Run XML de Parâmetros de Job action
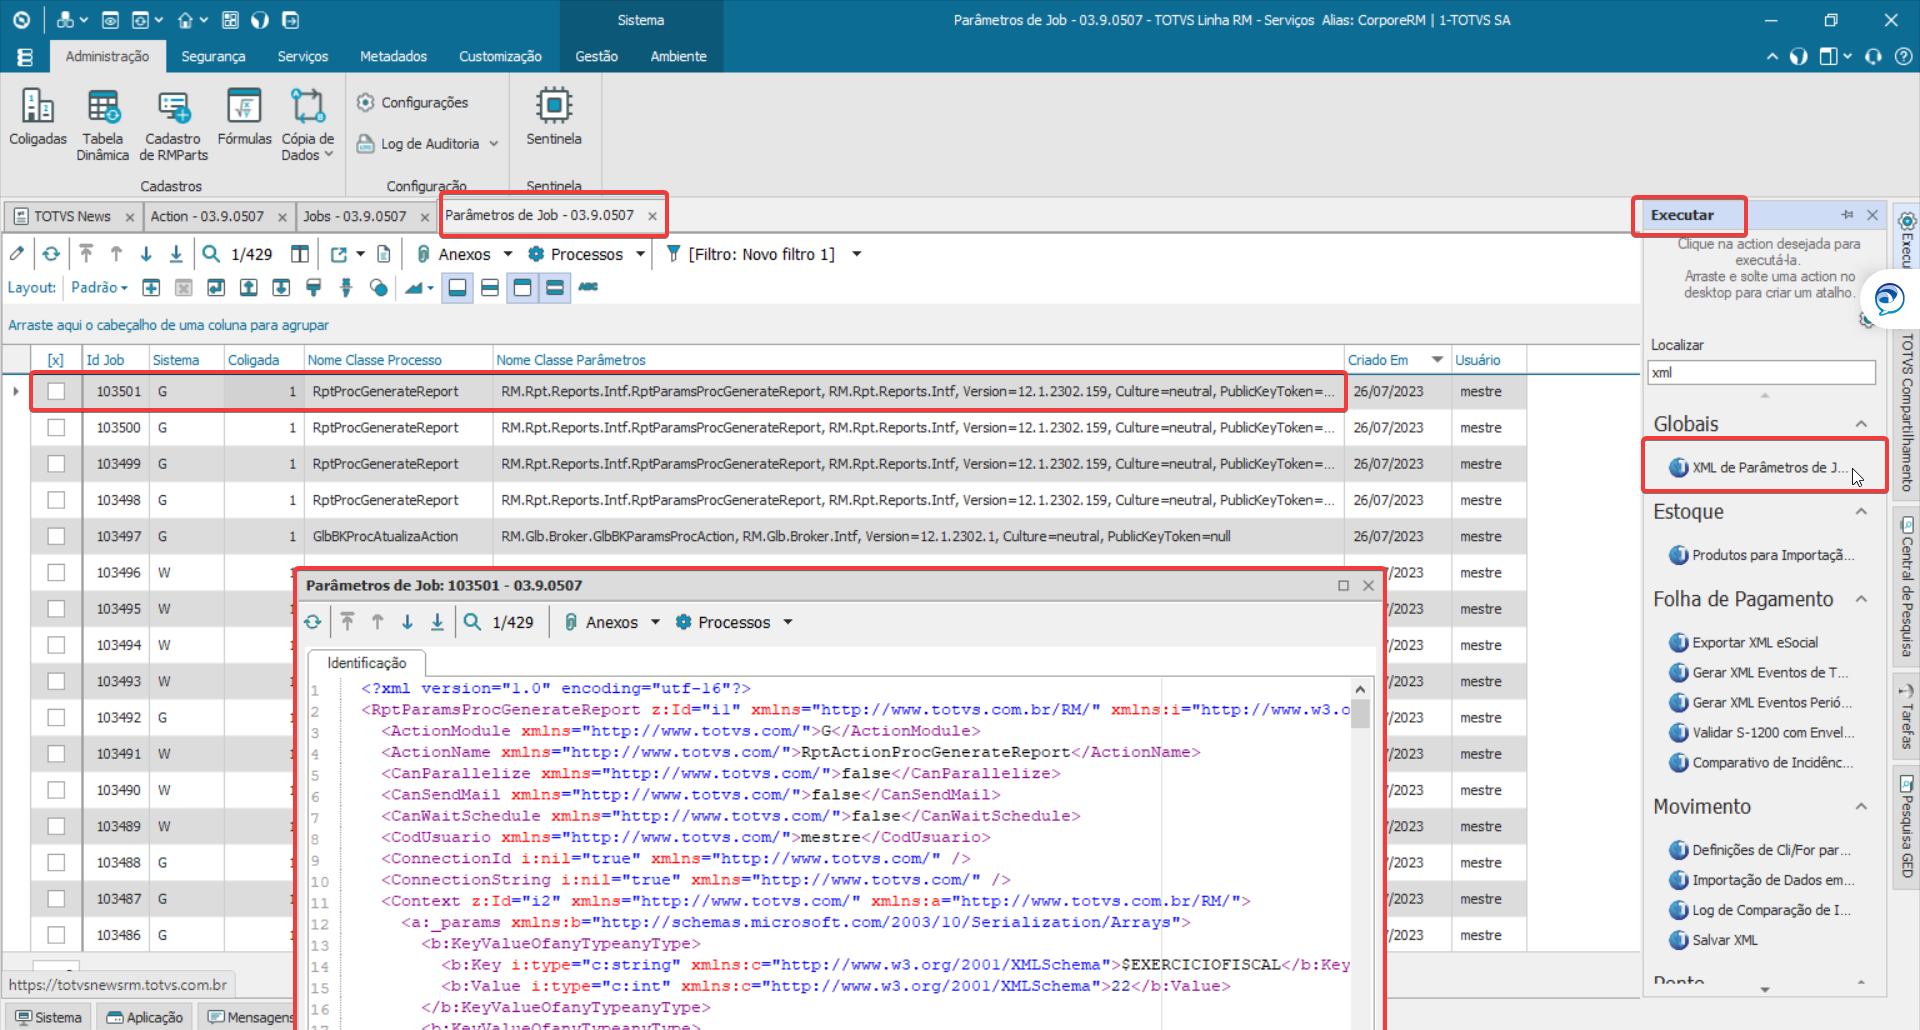The height and width of the screenshot is (1030, 1920). tap(1760, 467)
